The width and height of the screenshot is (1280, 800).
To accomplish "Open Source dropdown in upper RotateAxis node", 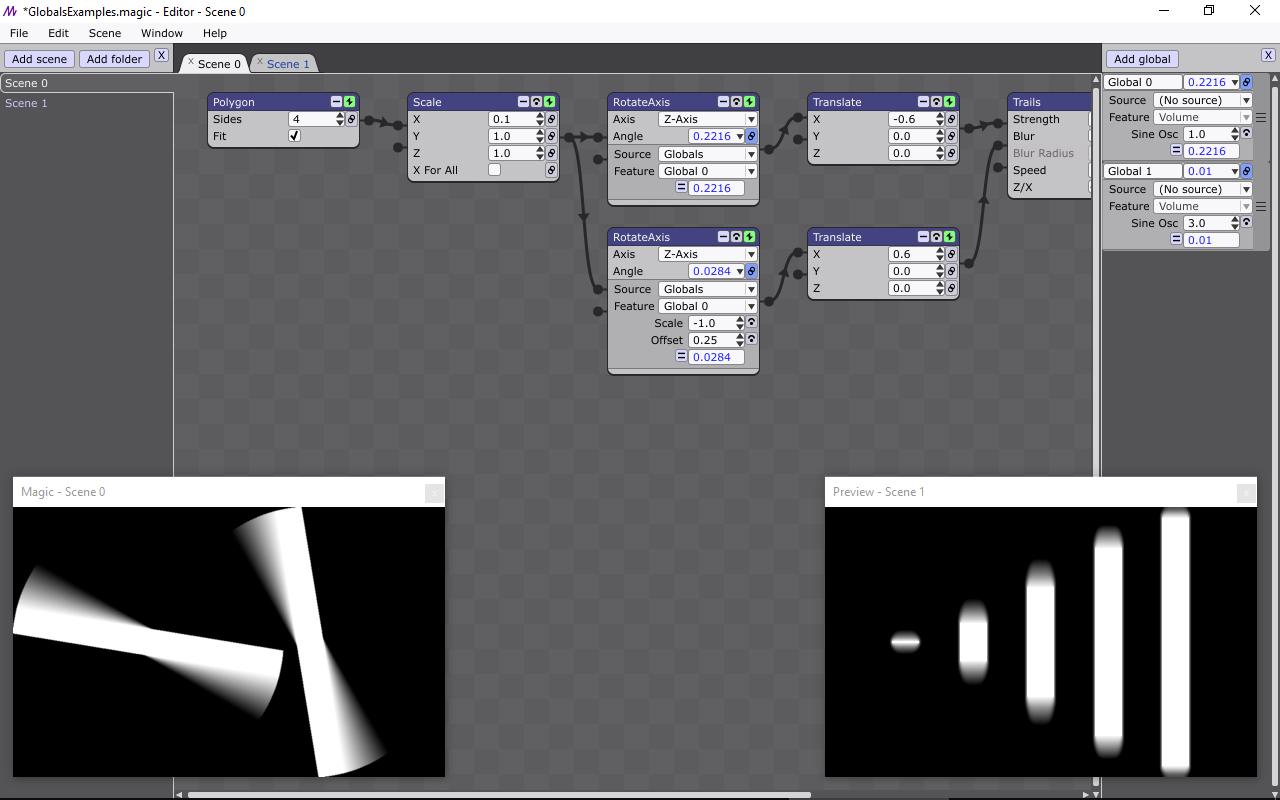I will 708,154.
